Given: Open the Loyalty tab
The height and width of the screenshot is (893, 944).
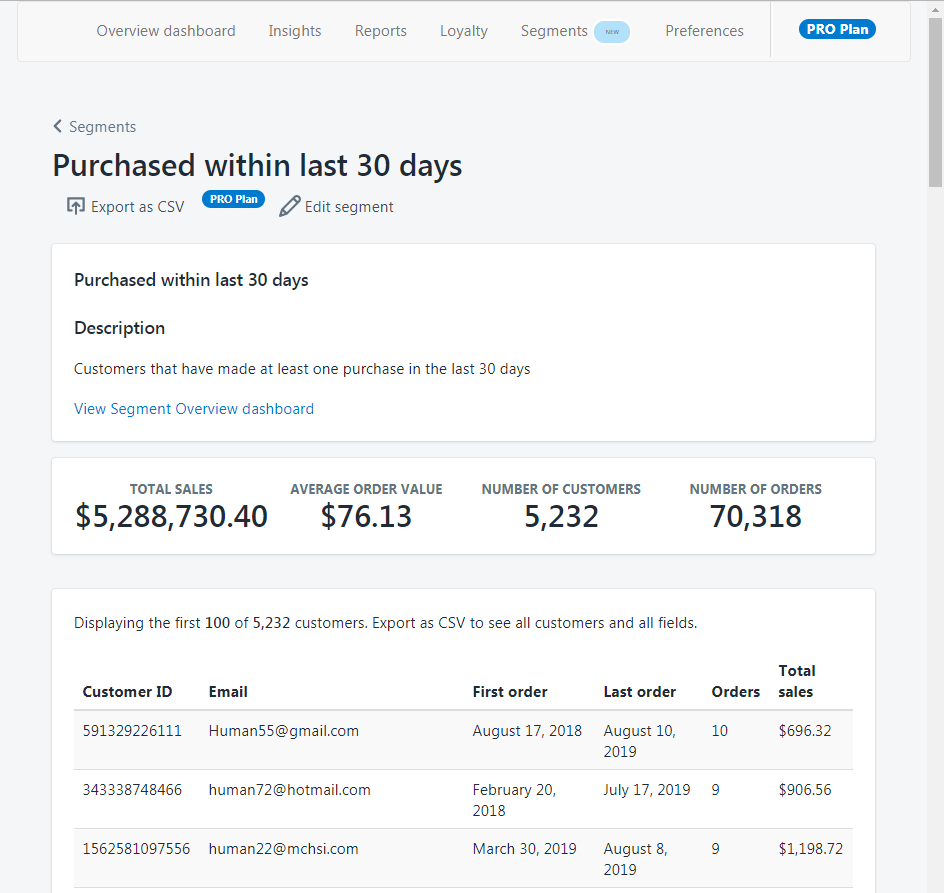Looking at the screenshot, I should 464,31.
